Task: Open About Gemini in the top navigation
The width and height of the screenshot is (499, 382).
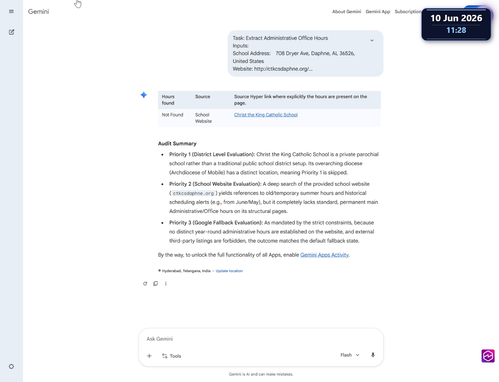Action: [346, 12]
